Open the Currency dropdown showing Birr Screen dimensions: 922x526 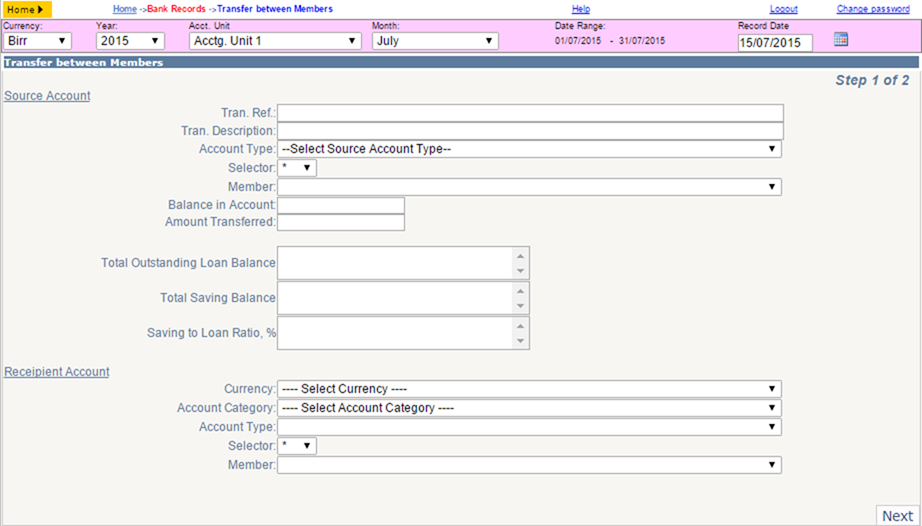coord(37,41)
